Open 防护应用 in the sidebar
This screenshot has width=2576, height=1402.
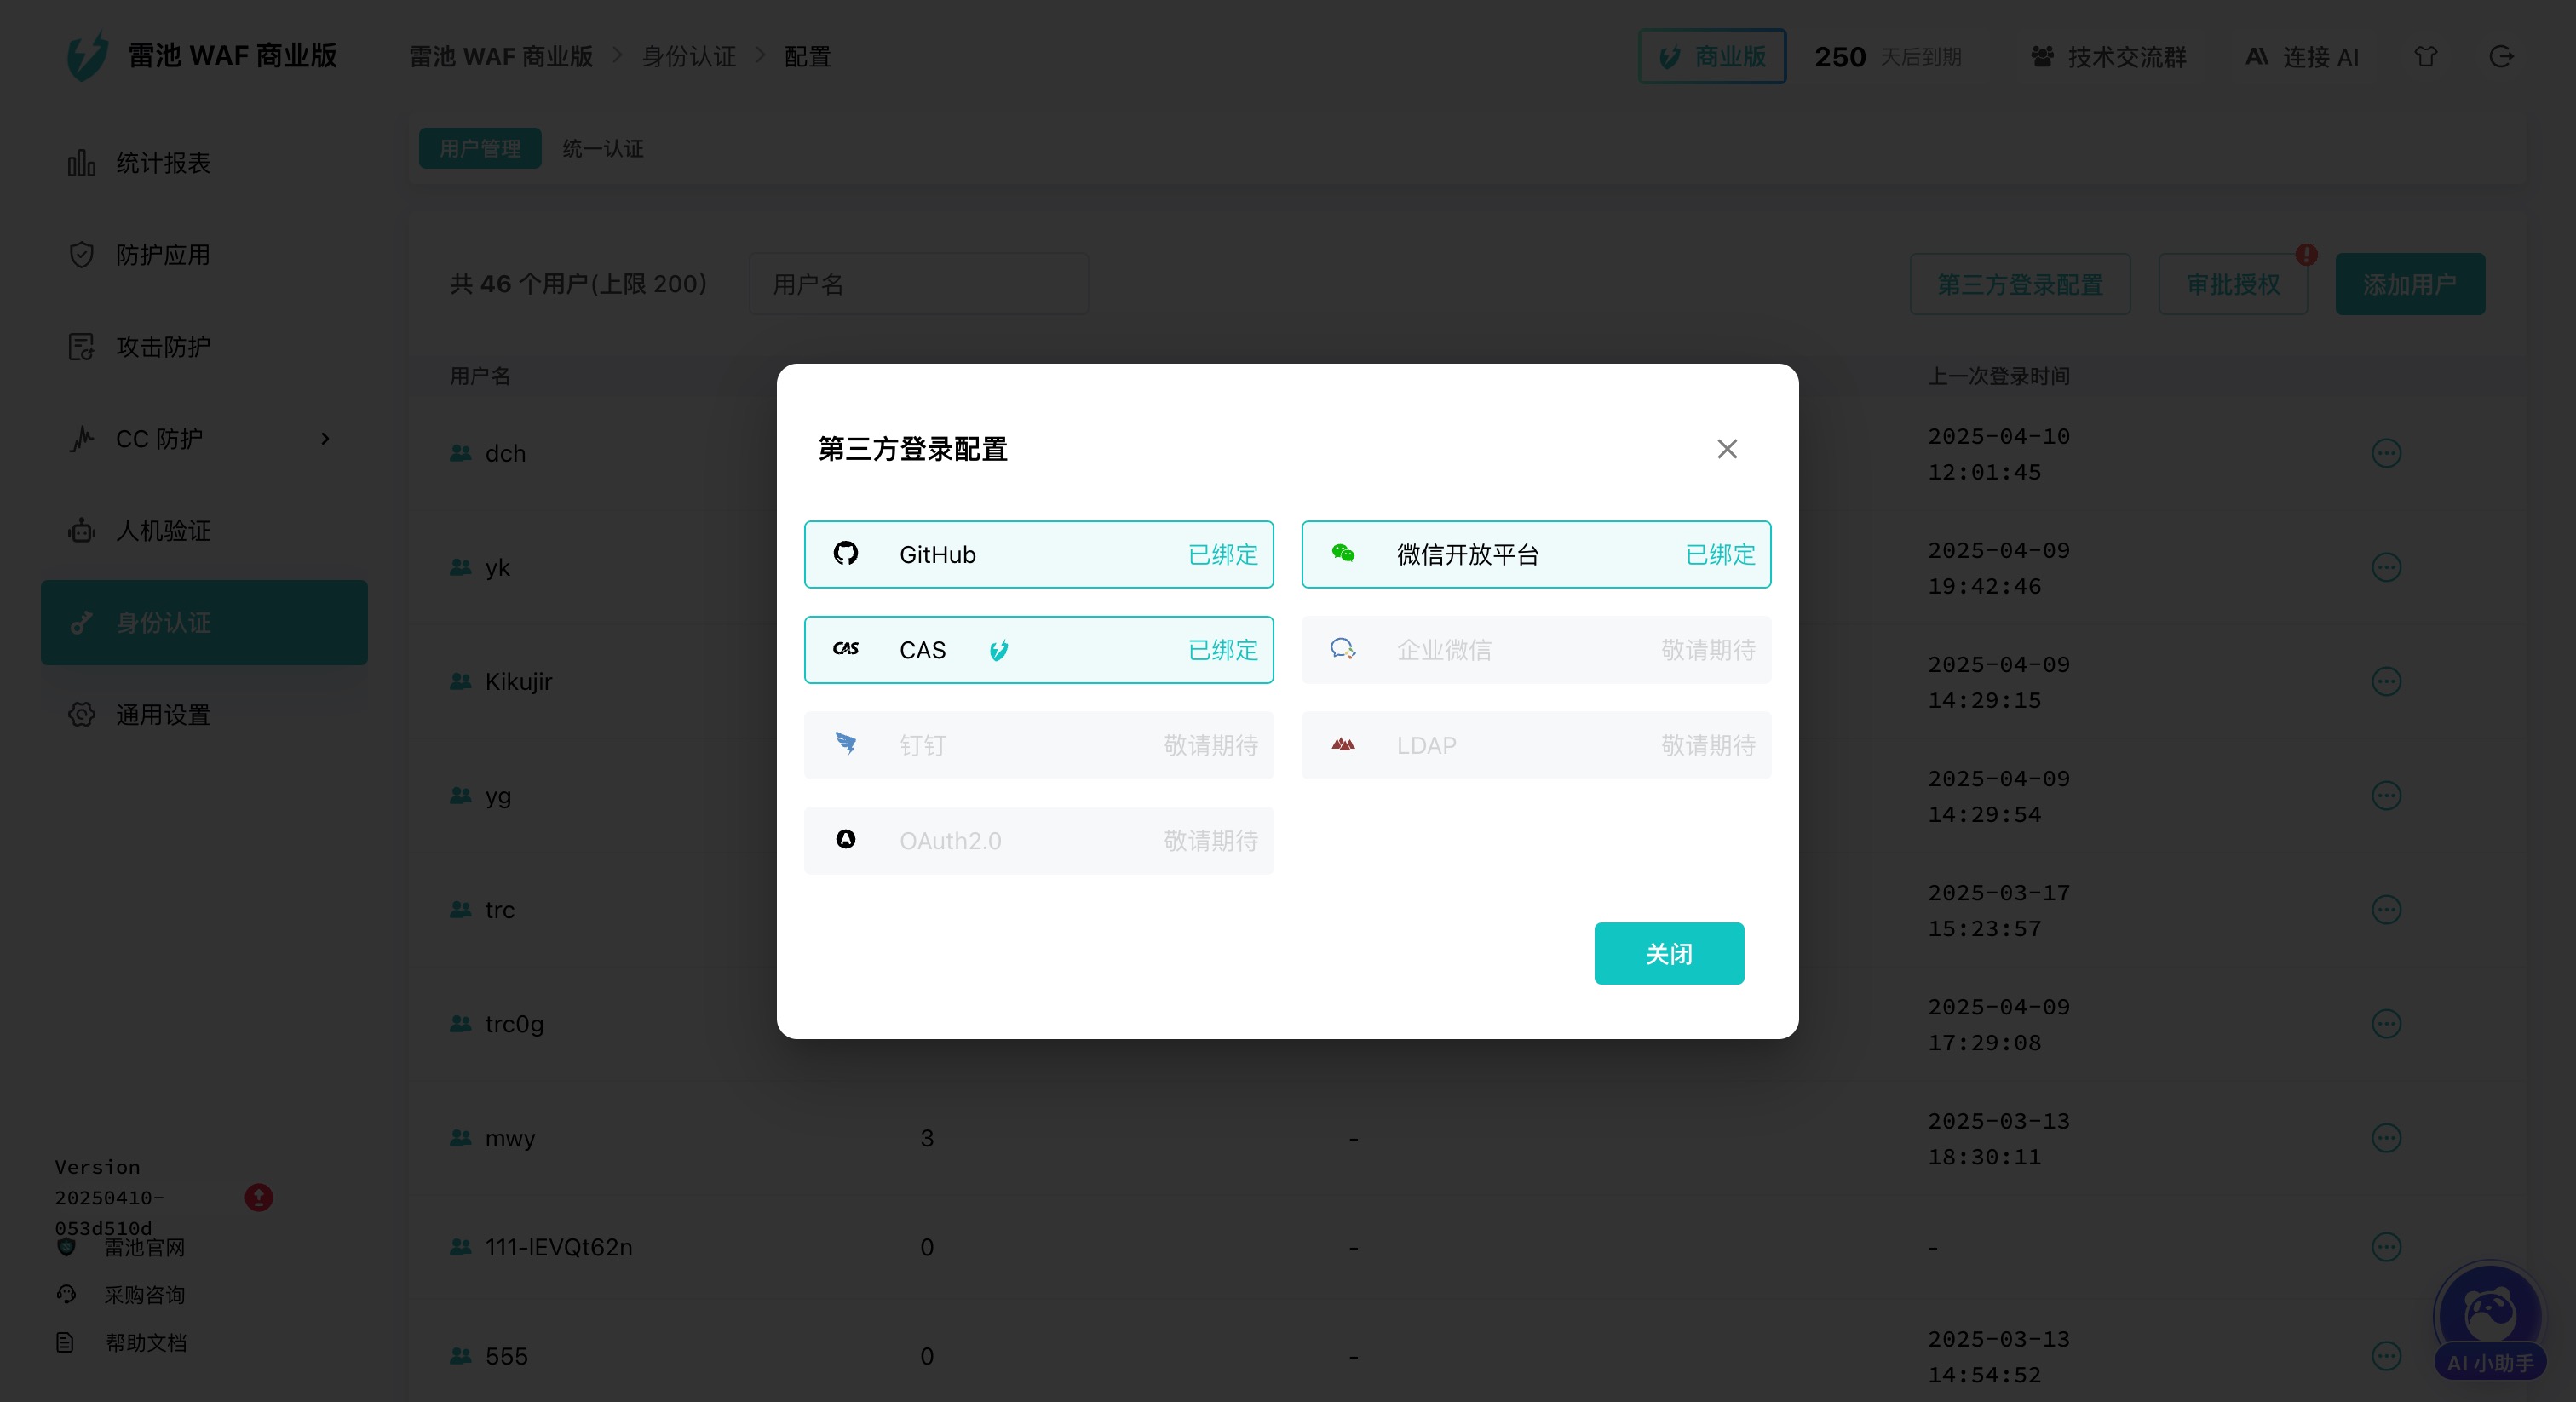(204, 255)
